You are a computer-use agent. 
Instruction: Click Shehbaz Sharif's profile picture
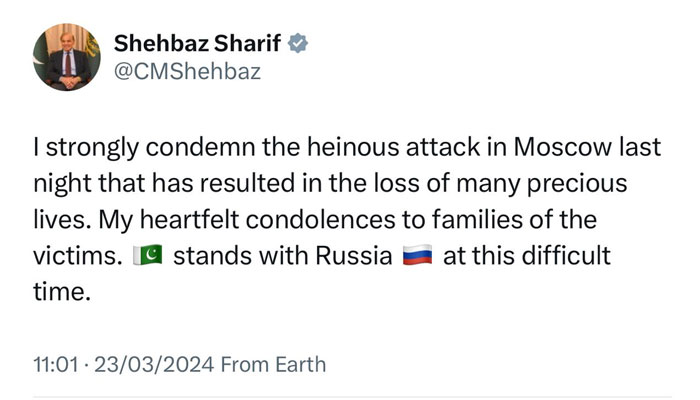68,59
